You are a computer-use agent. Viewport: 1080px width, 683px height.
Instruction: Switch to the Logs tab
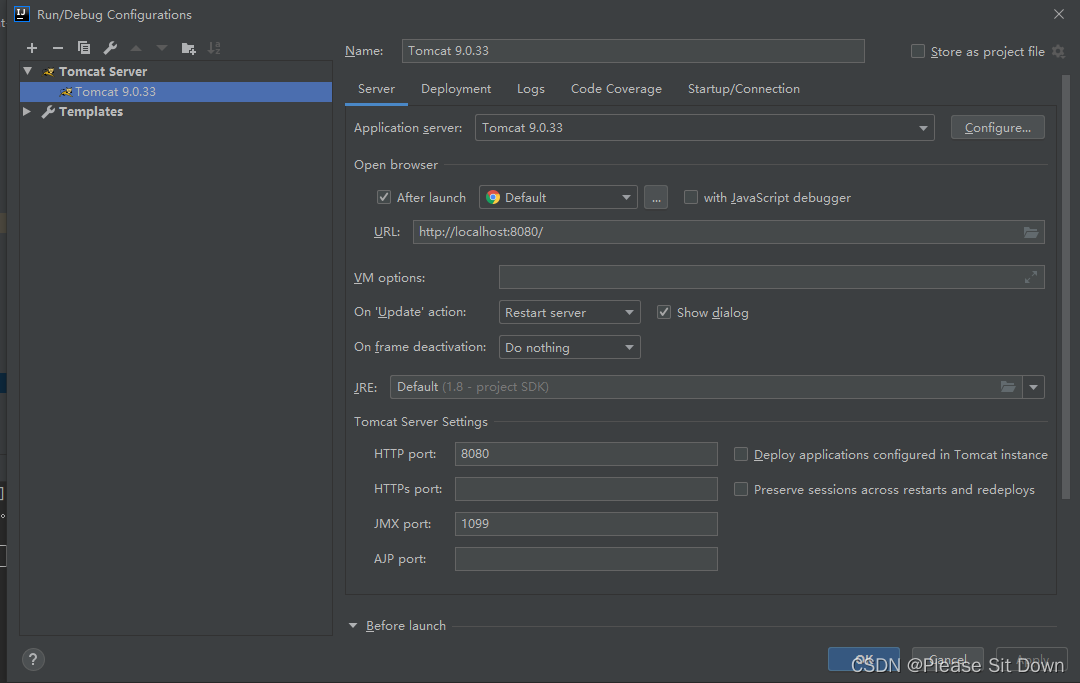point(530,89)
